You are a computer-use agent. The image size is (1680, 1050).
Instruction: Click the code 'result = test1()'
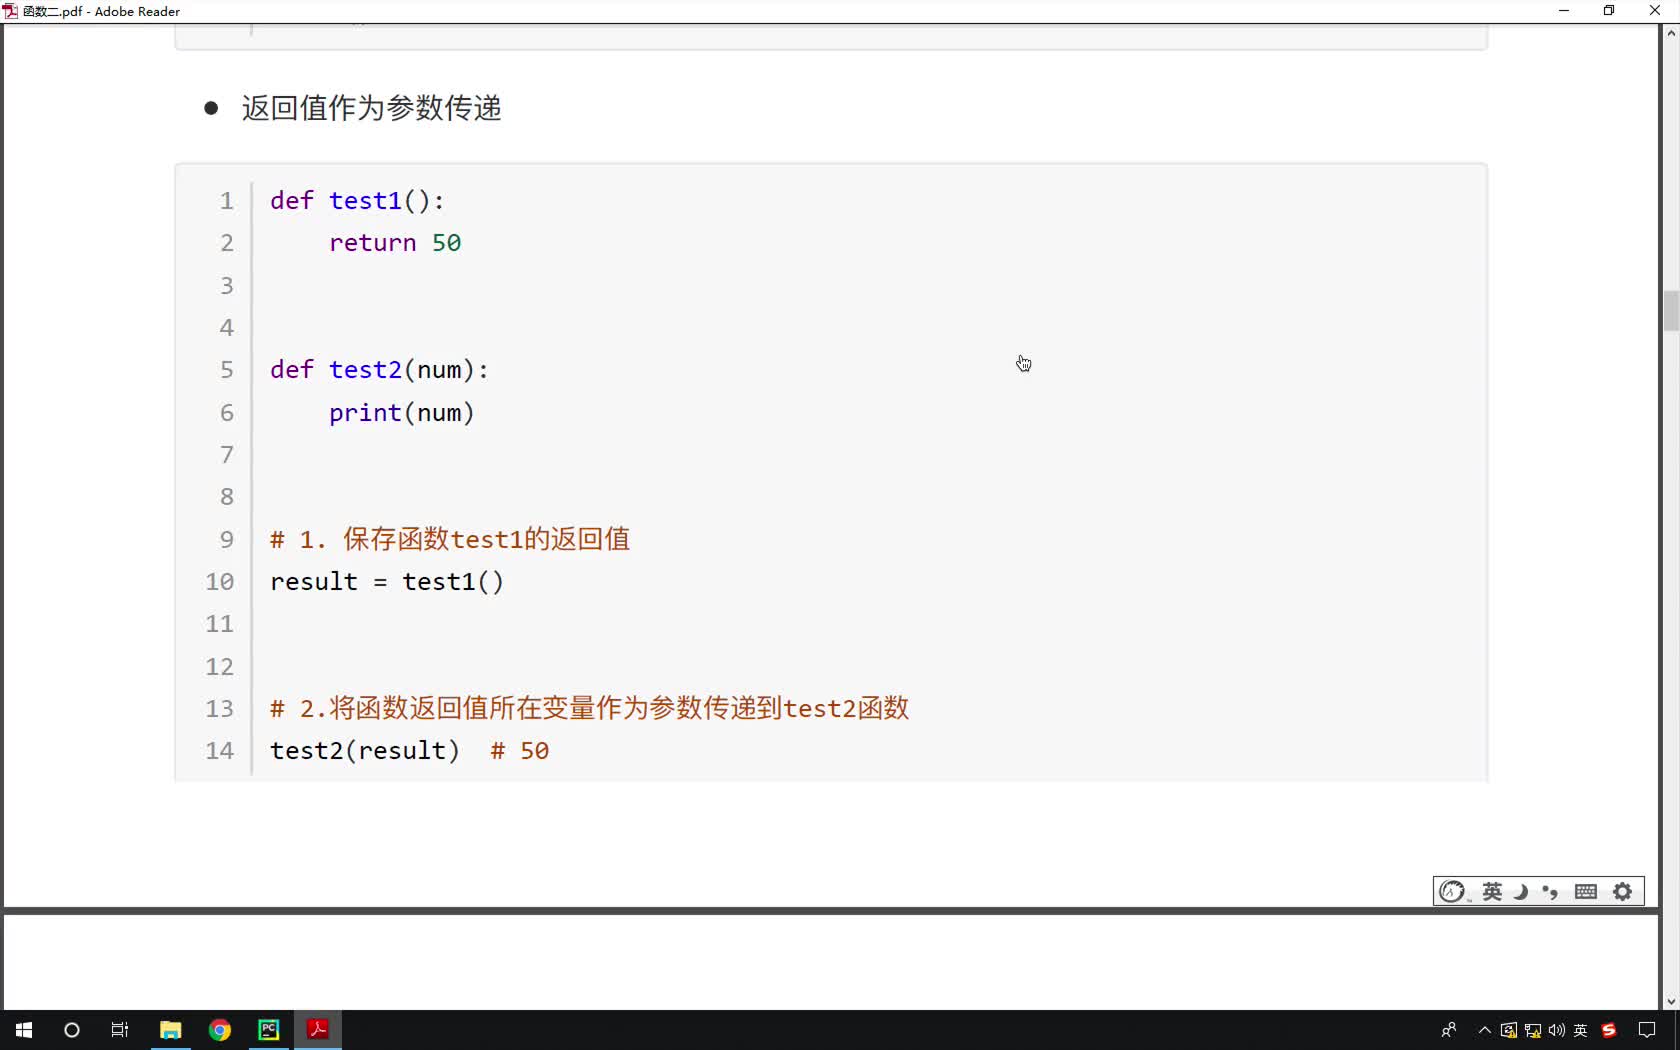(x=387, y=582)
